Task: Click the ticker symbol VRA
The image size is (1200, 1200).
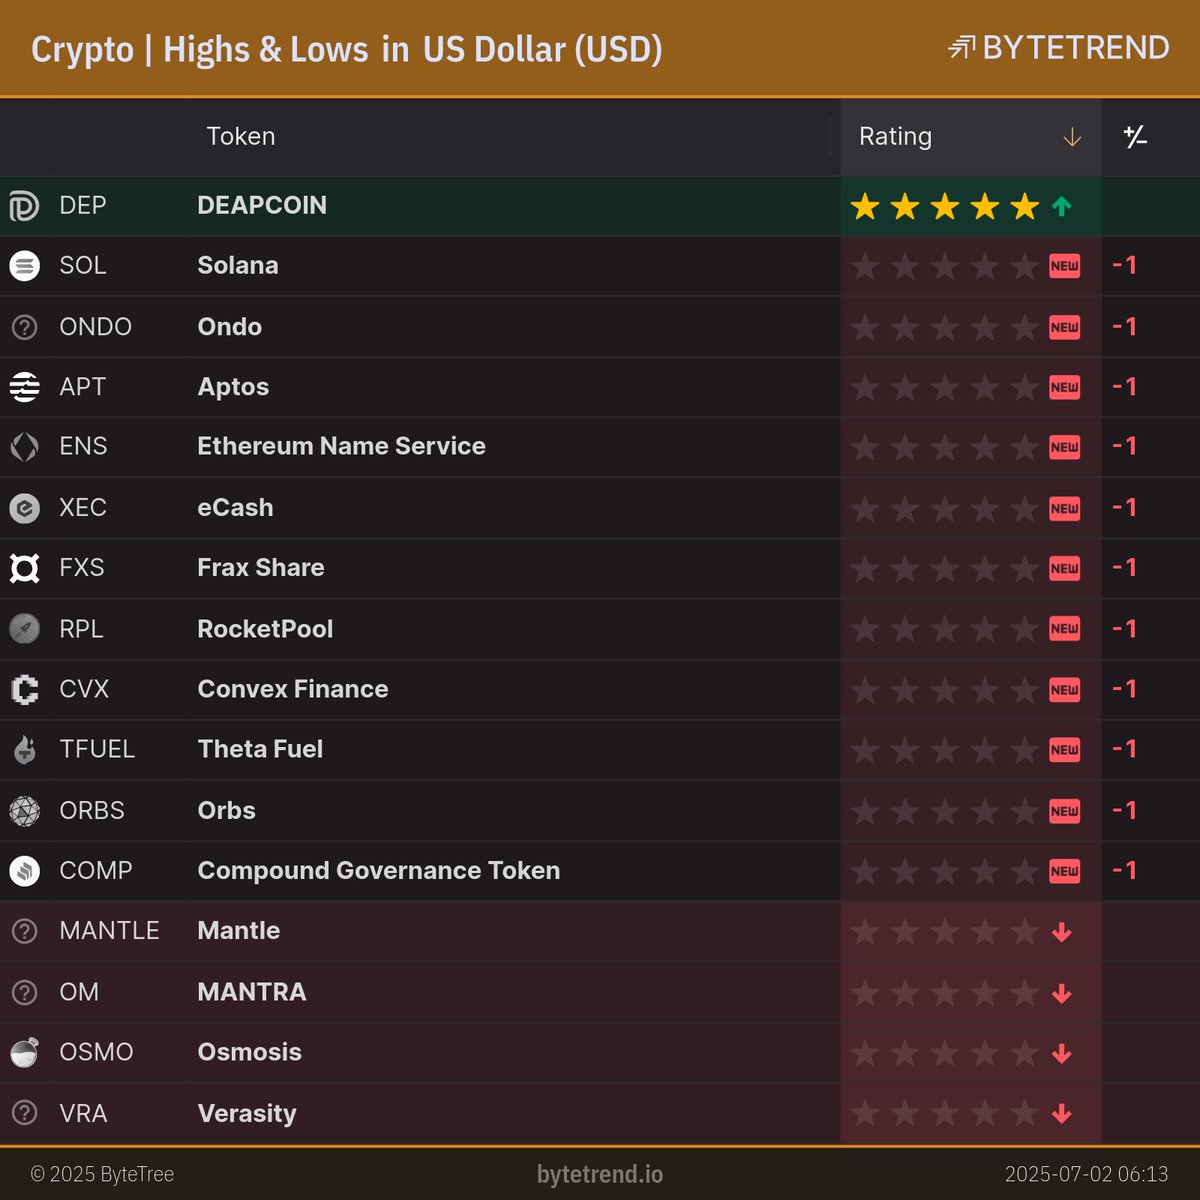Action: (x=83, y=1113)
